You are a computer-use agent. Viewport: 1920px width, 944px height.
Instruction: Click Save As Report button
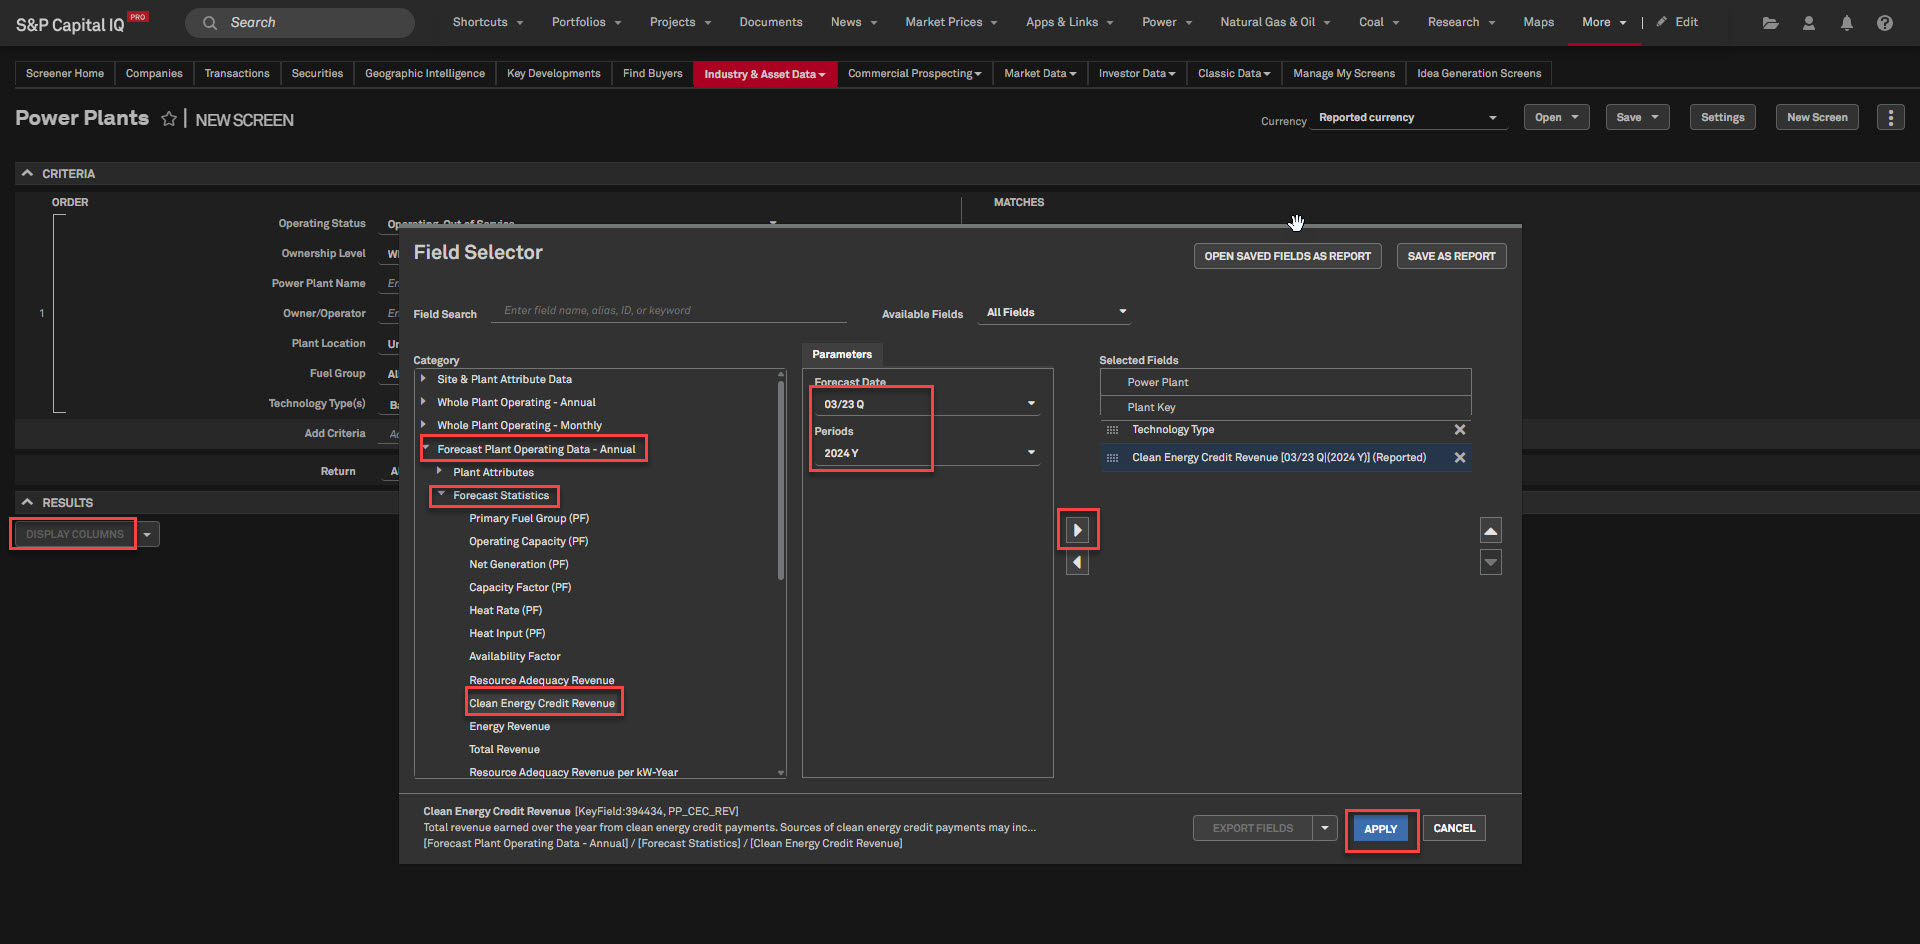coord(1450,257)
